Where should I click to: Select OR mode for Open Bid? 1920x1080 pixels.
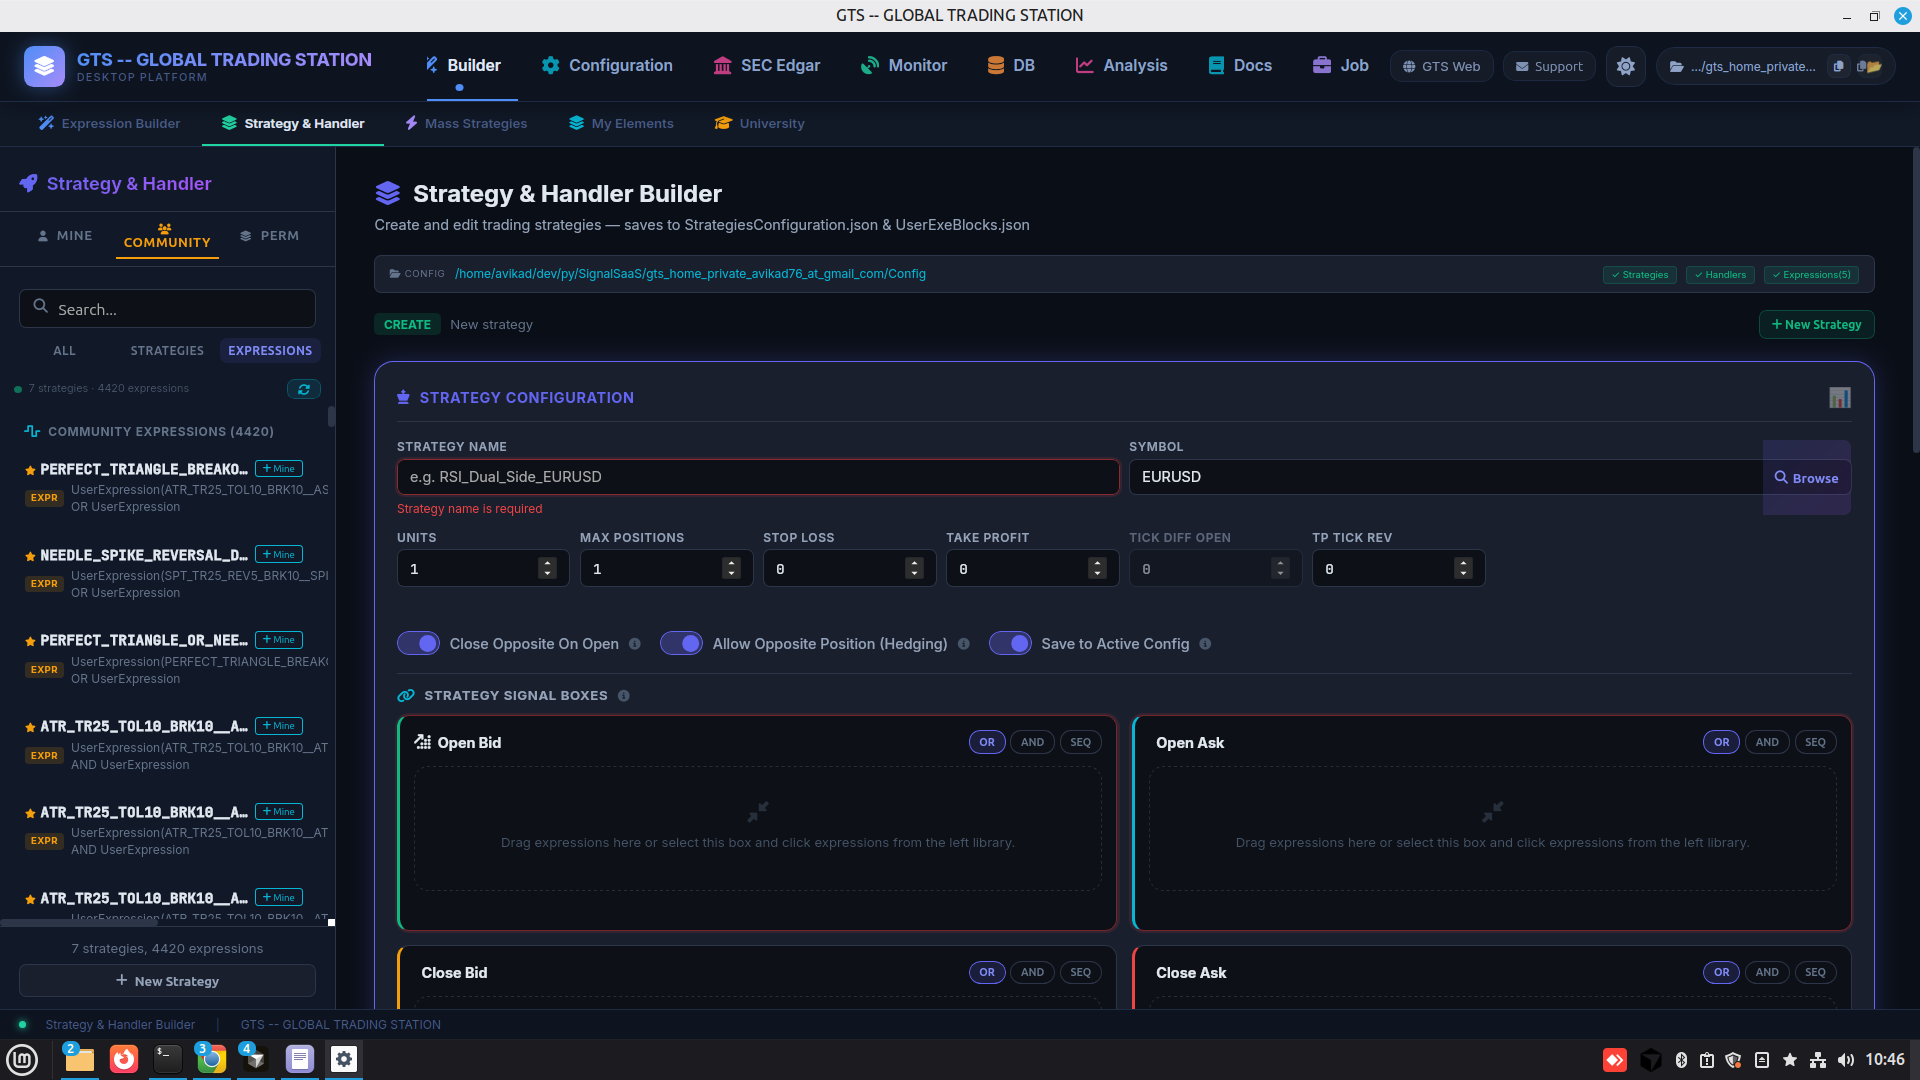click(987, 742)
